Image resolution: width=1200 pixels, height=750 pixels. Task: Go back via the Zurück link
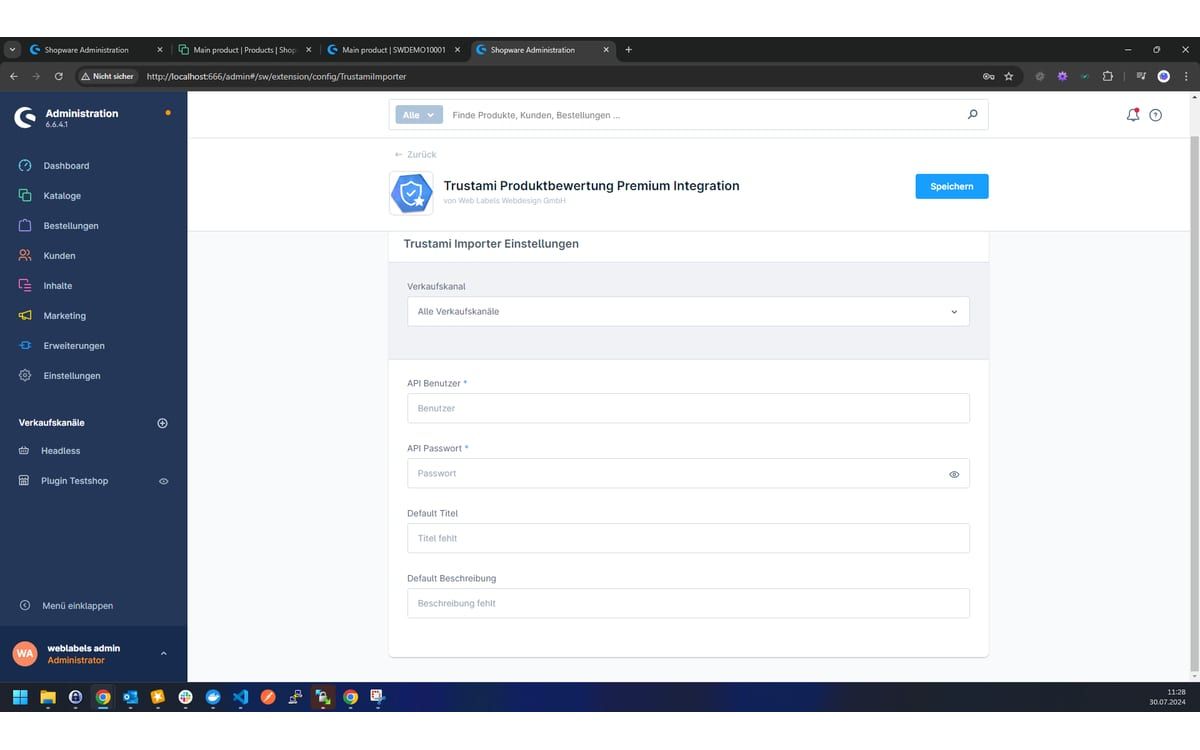(x=416, y=155)
